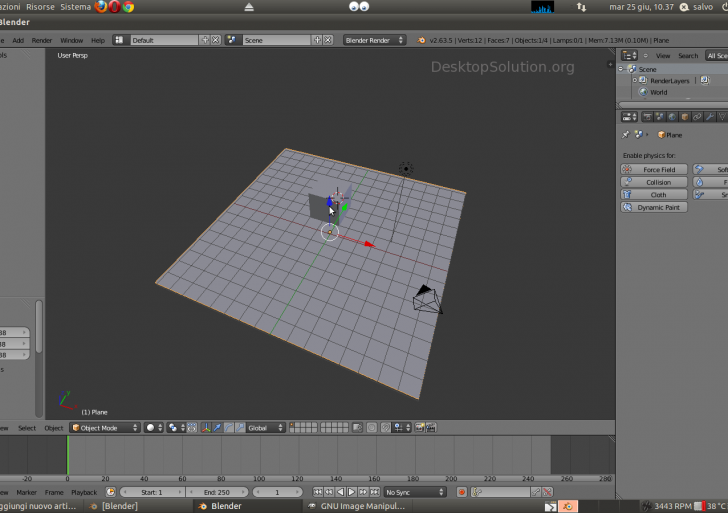The image size is (728, 513).
Task: Toggle the 3D manipulator widget button
Action: coord(206,427)
